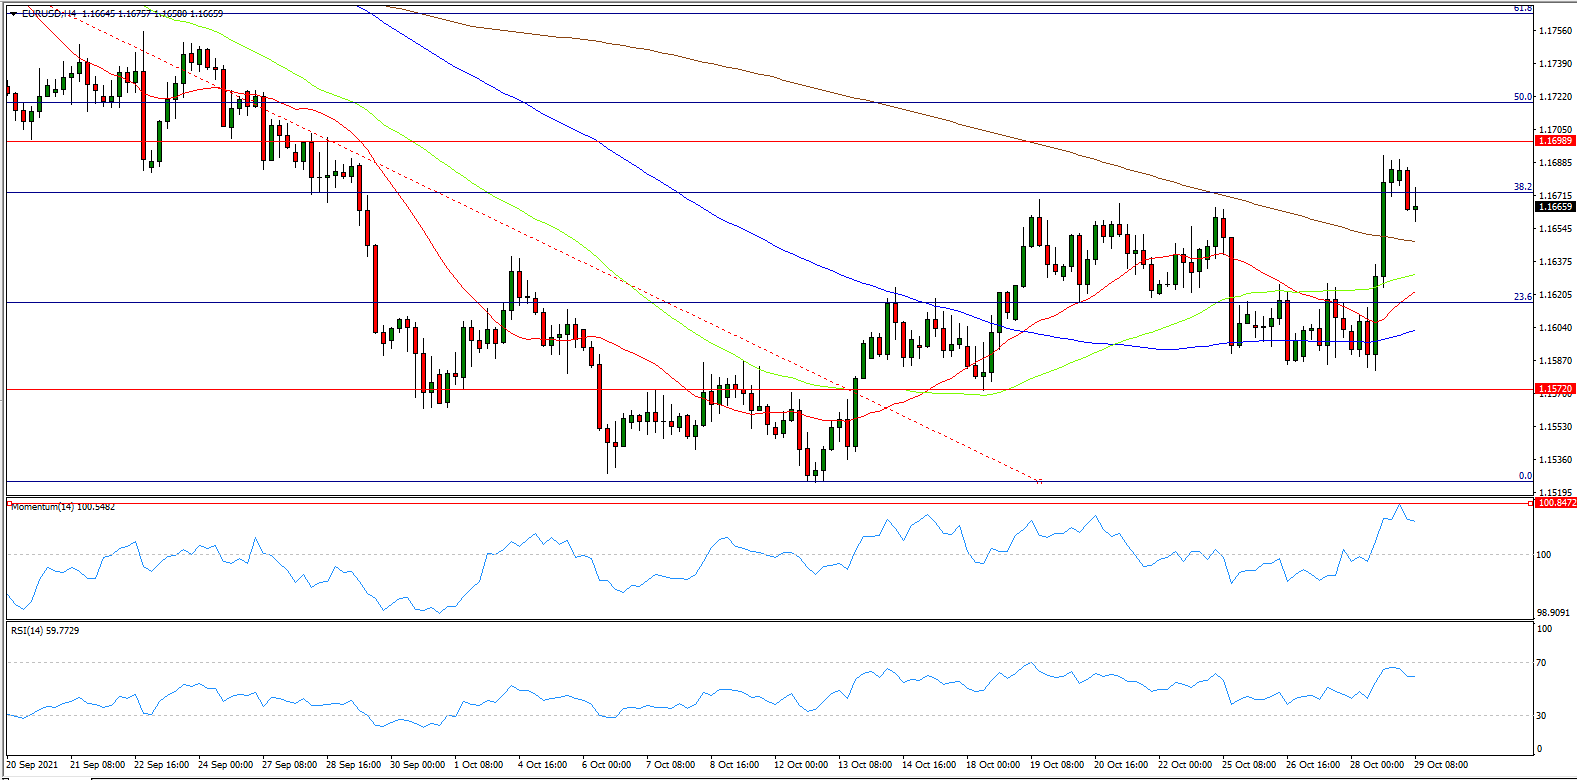Click the 1.17560 price scale value
This screenshot has width=1577, height=780.
[1555, 31]
